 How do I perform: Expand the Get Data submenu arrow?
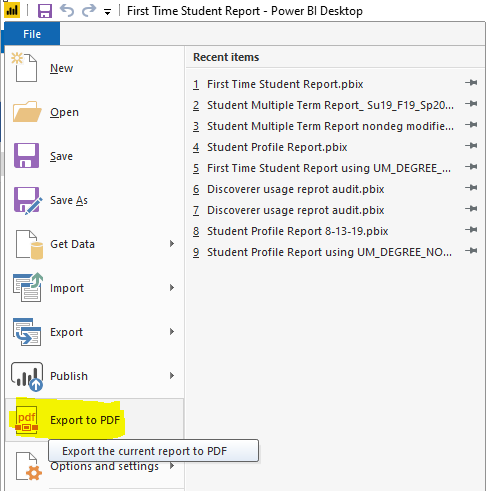(x=172, y=244)
